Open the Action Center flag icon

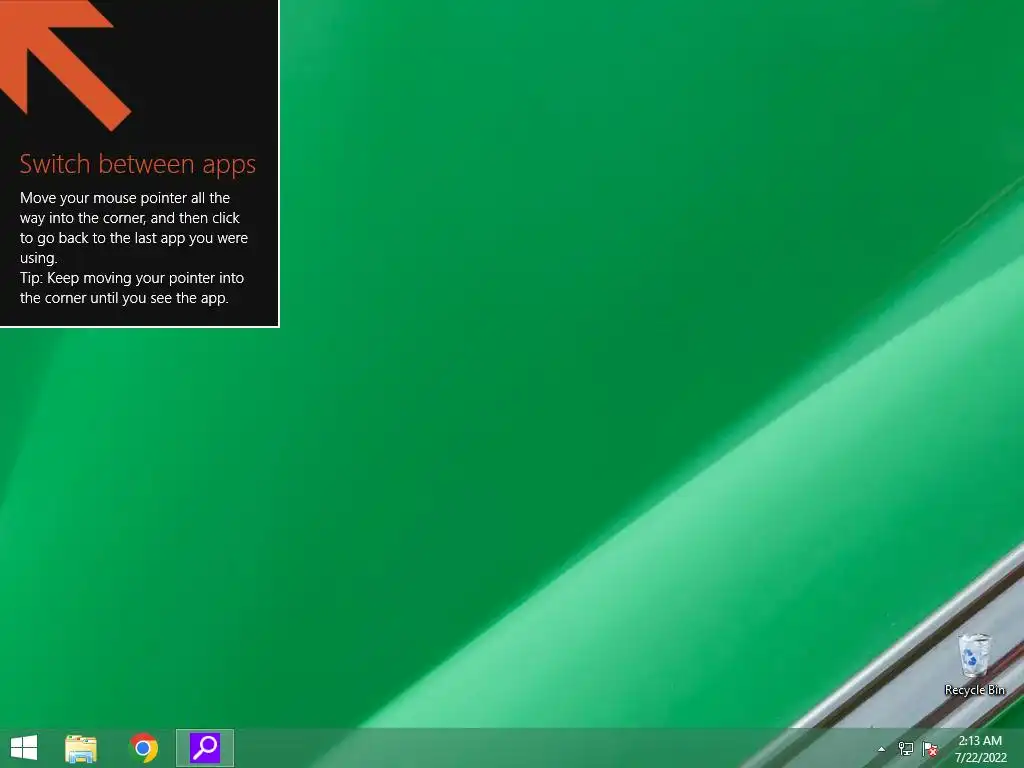[930, 749]
